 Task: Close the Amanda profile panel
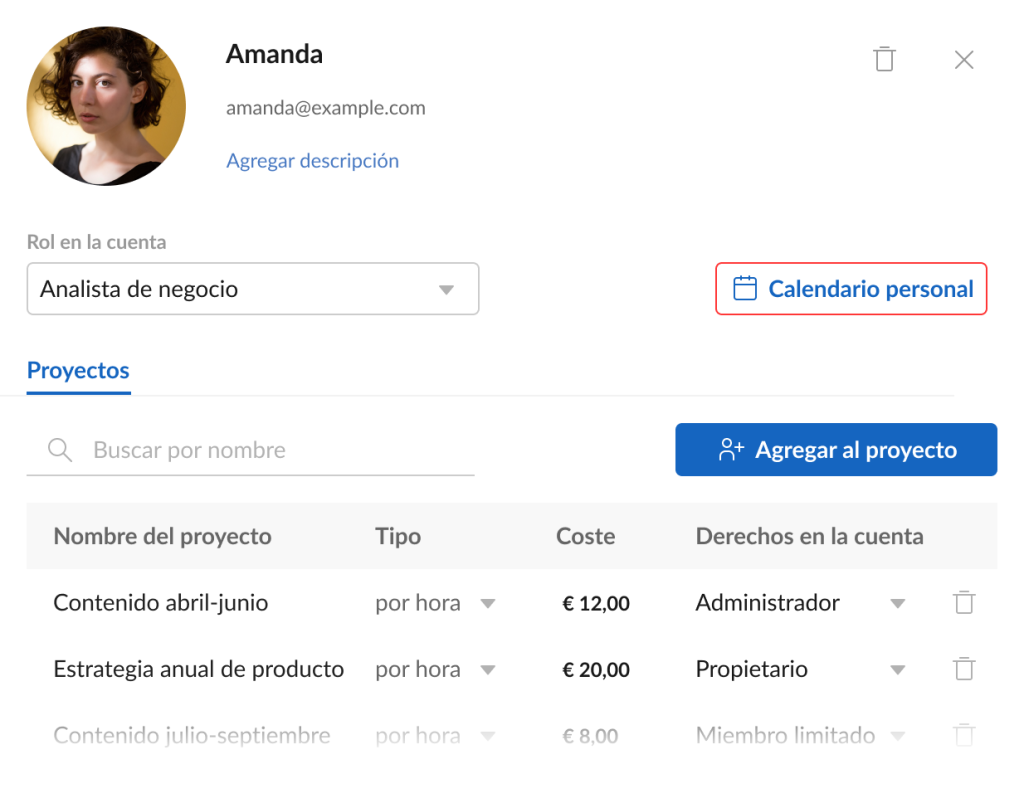pyautogui.click(x=964, y=59)
